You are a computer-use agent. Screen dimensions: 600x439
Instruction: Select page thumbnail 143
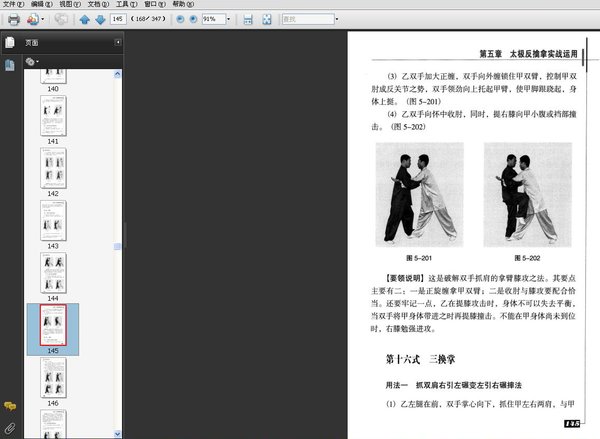click(53, 220)
